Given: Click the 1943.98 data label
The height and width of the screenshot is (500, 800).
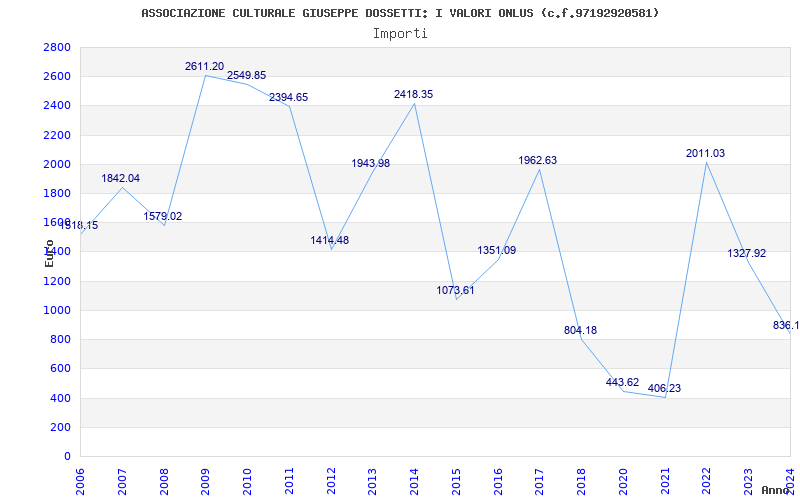Looking at the screenshot, I should pos(371,163).
